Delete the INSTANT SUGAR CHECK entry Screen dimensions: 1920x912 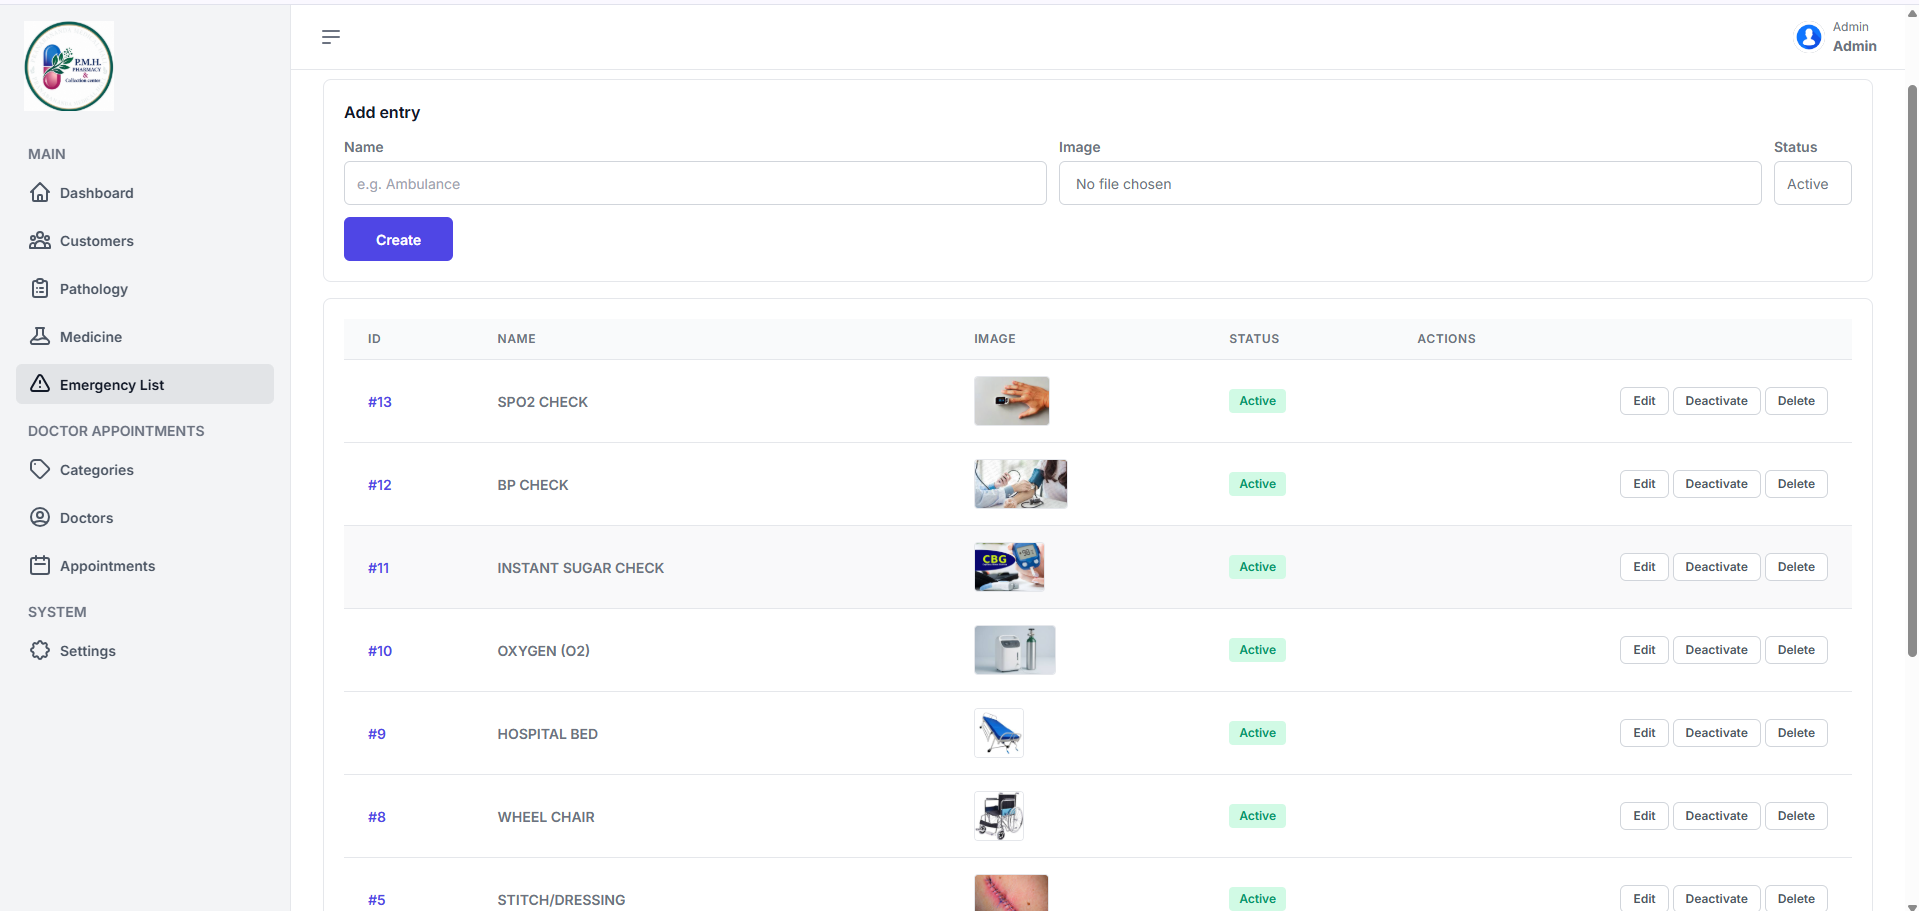coord(1796,567)
